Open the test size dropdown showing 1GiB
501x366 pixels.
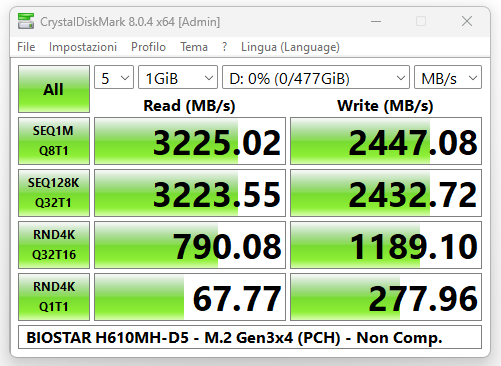(x=178, y=77)
